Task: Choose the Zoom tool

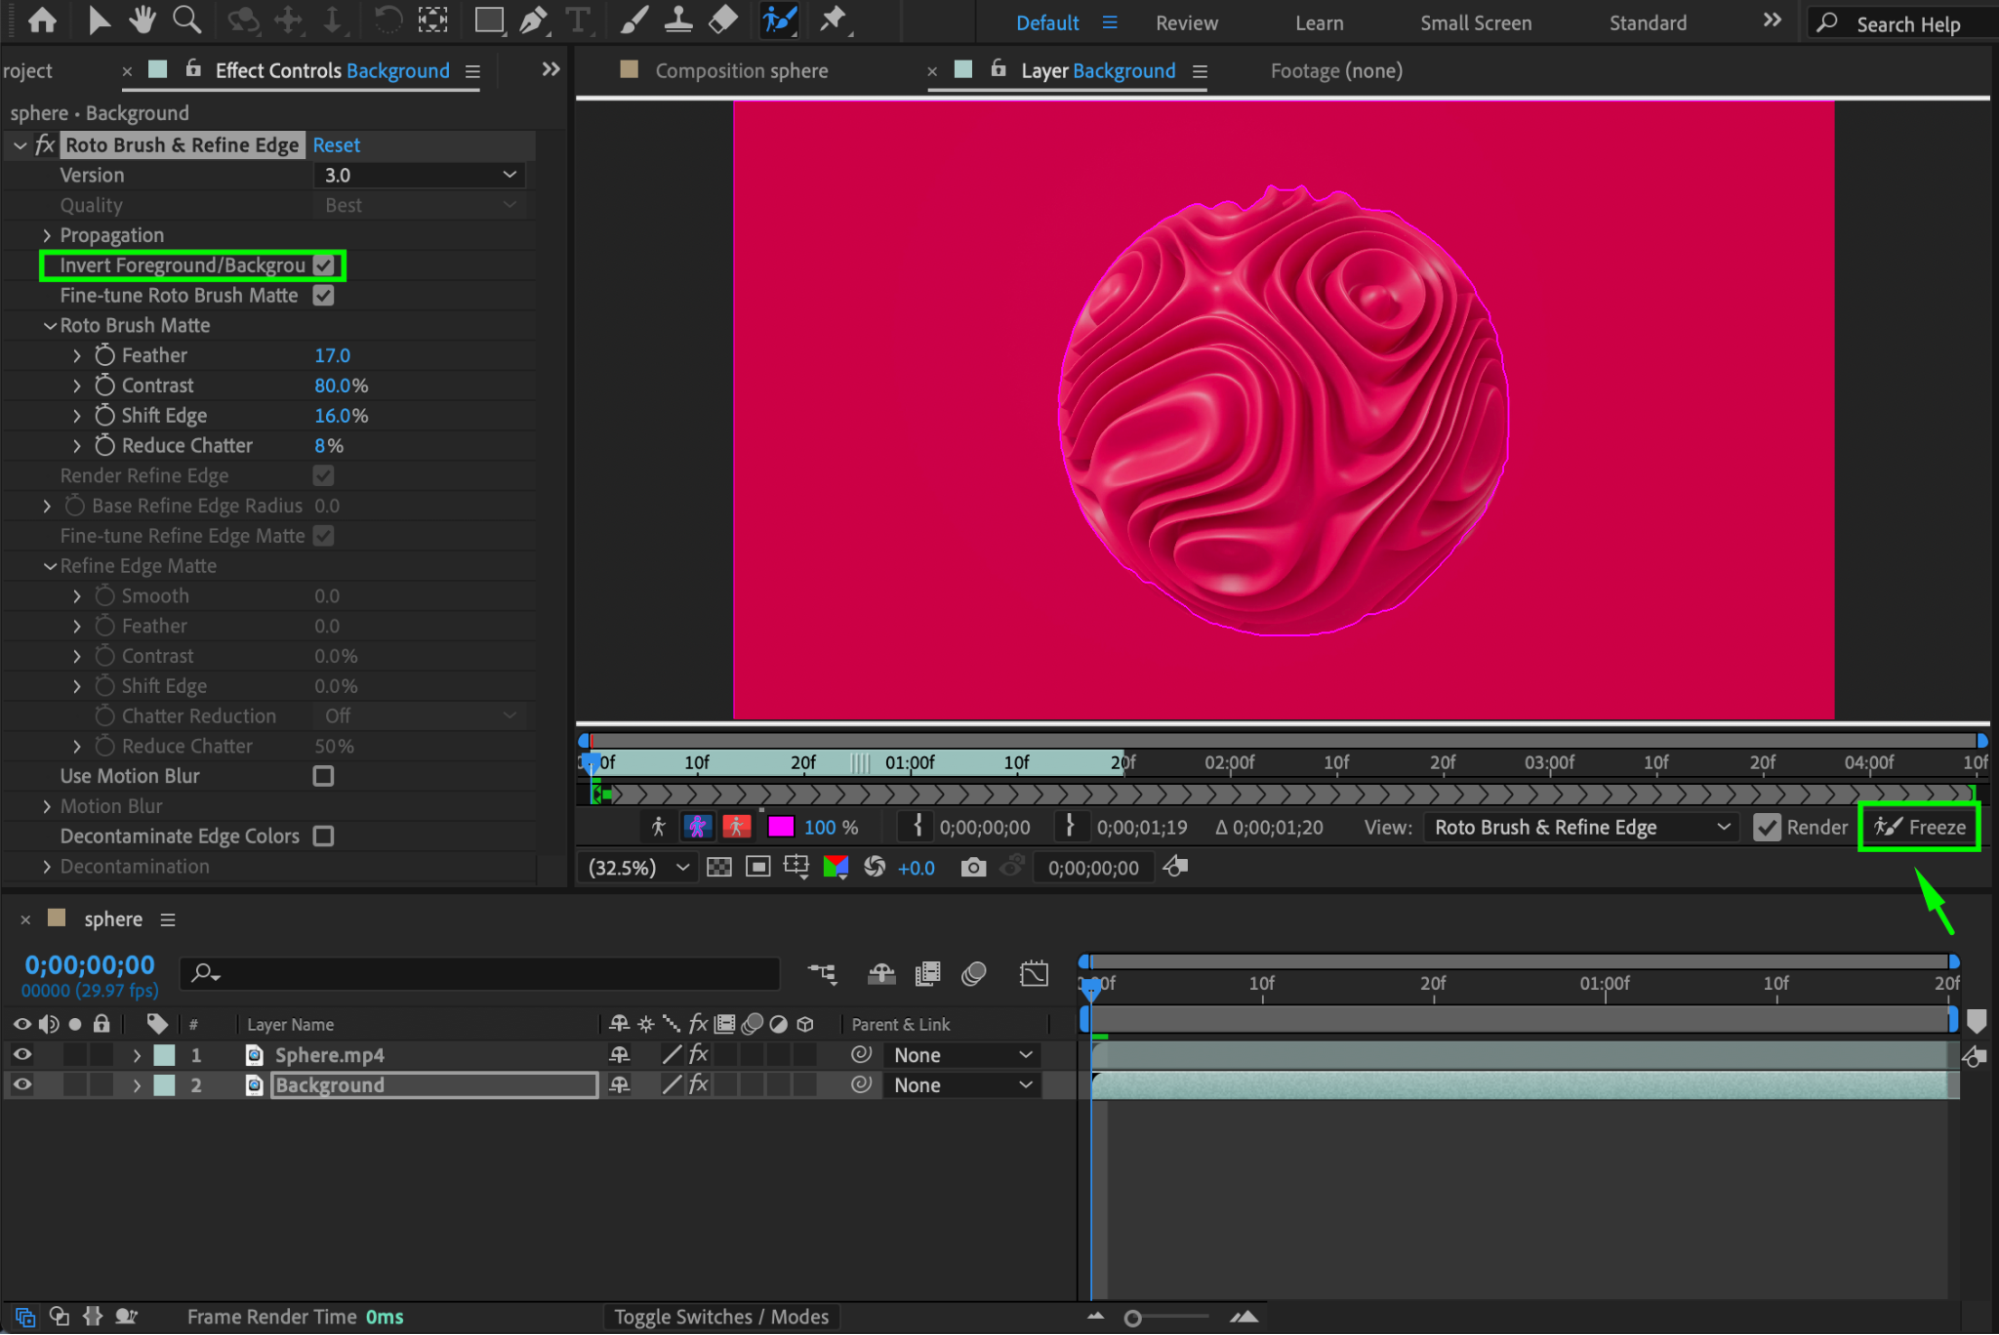Action: 186,19
